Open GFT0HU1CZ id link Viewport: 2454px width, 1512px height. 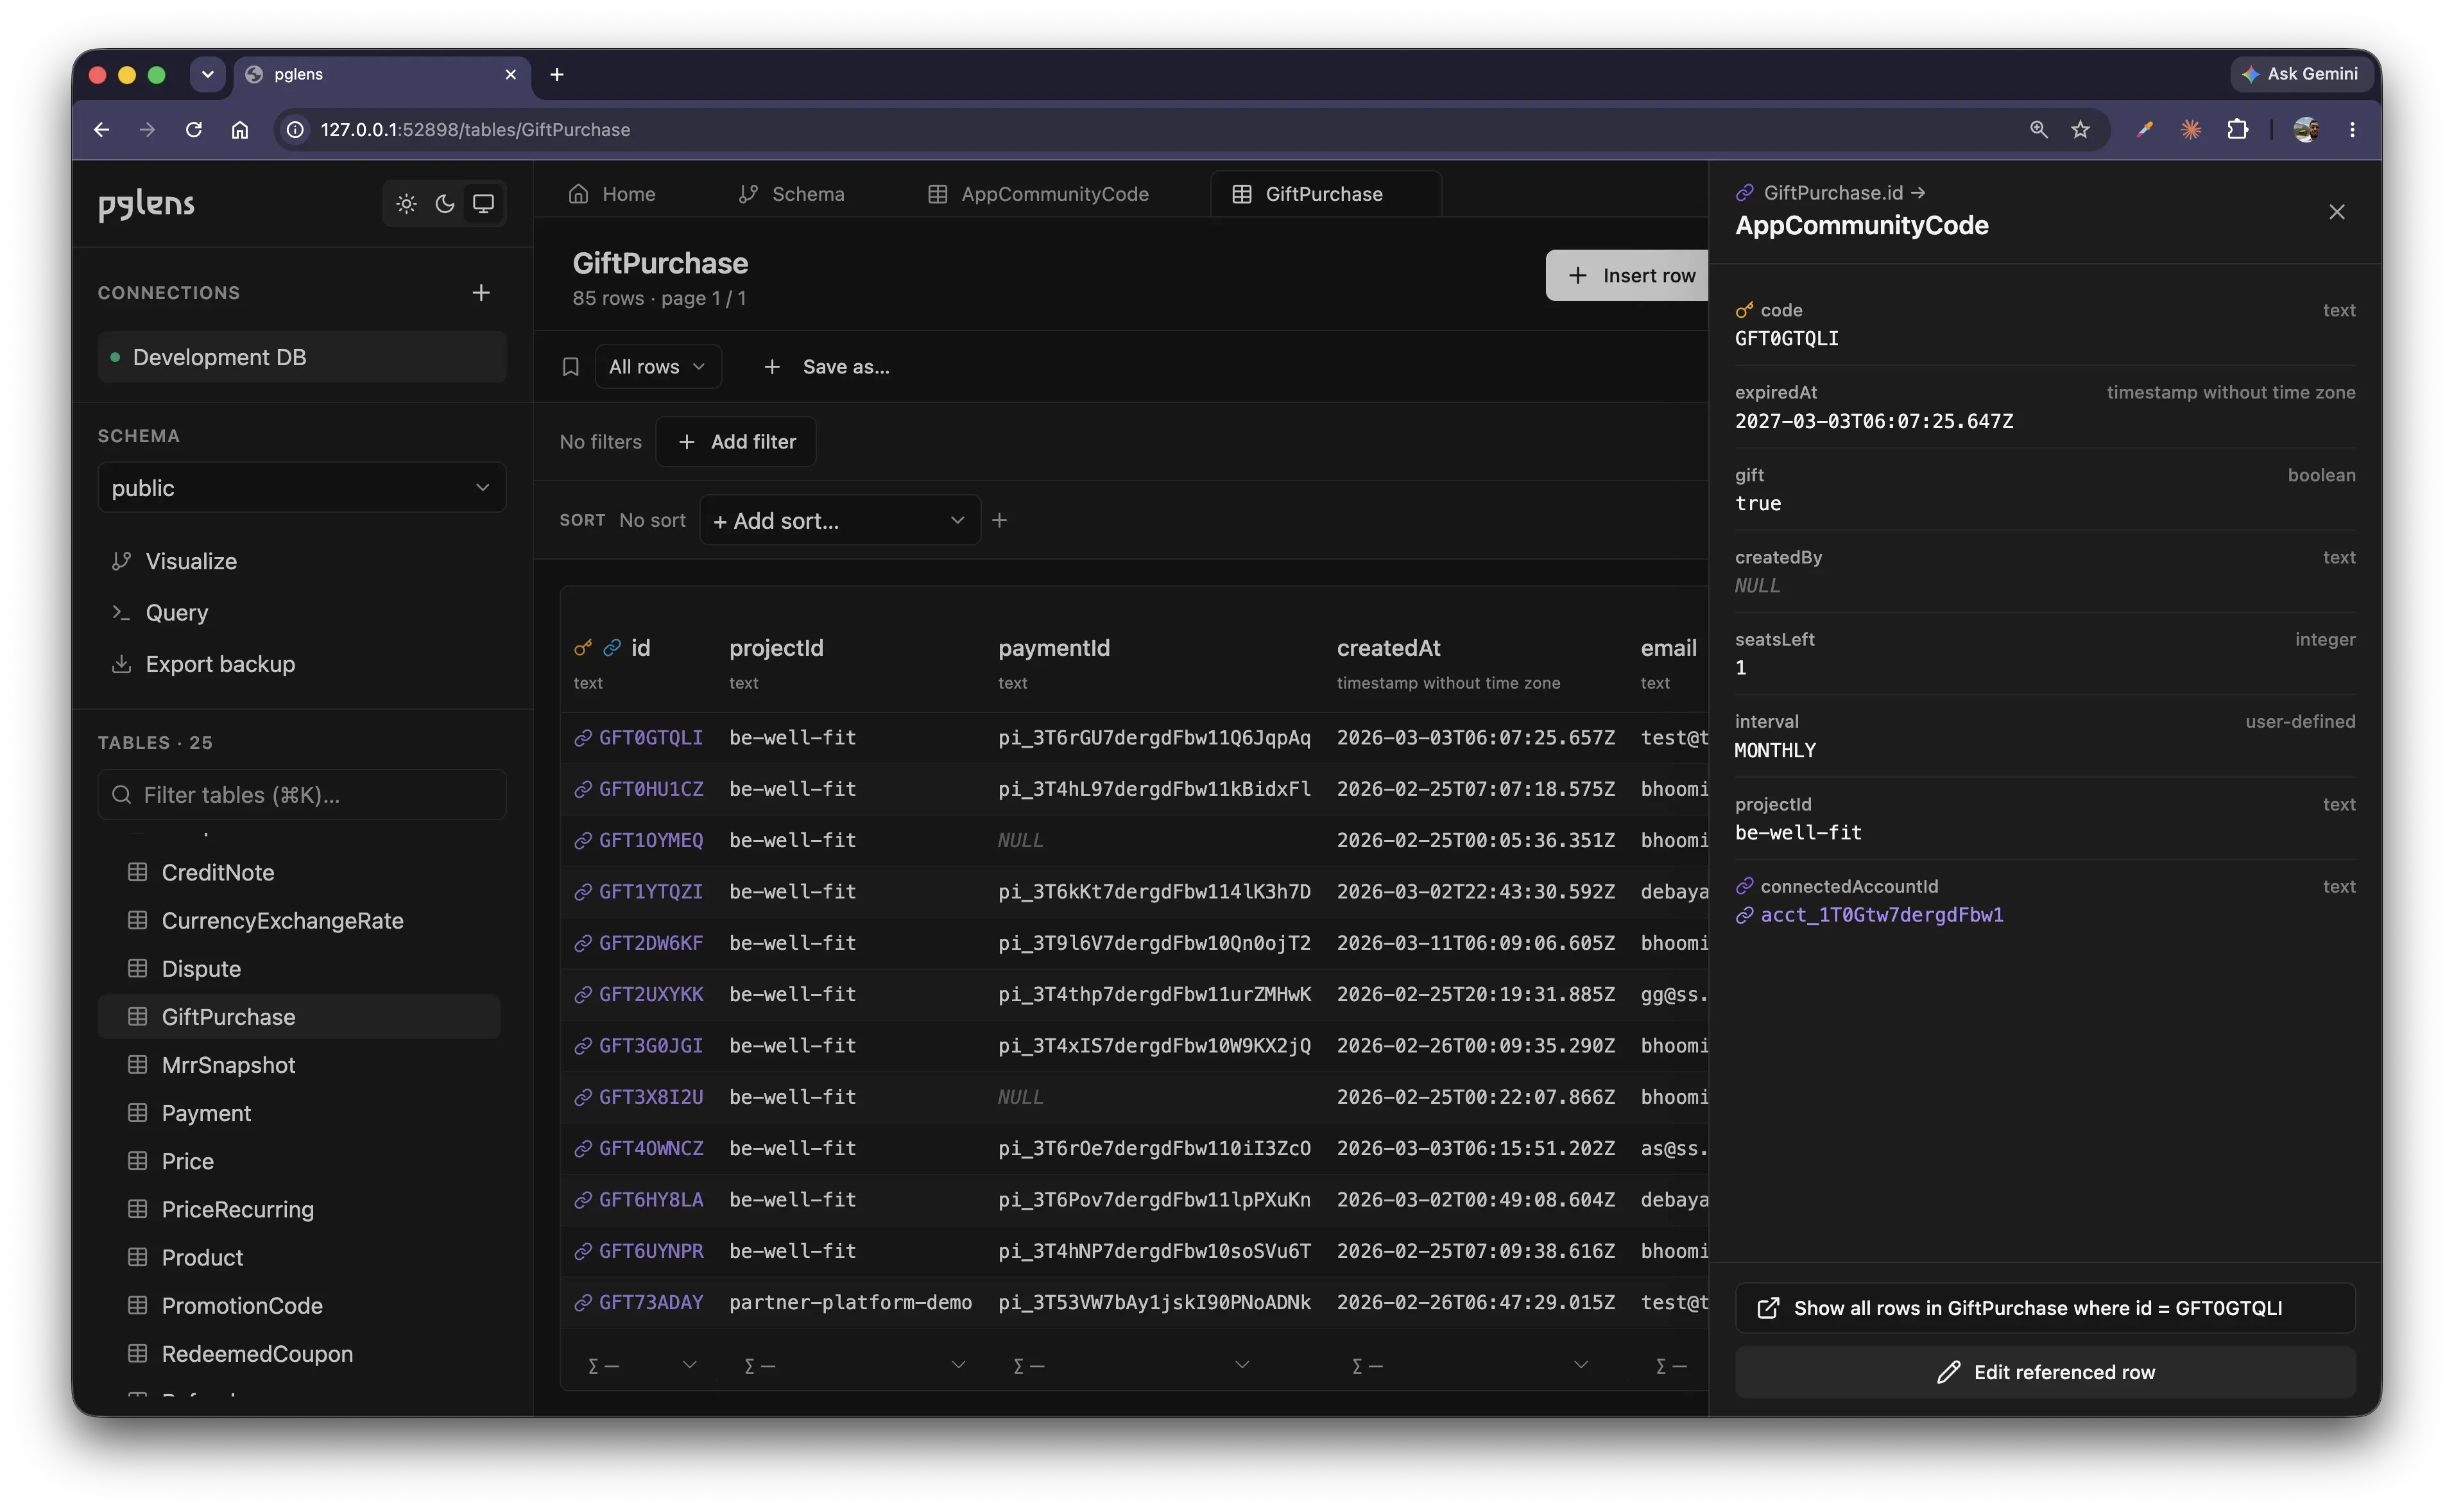pyautogui.click(x=651, y=789)
